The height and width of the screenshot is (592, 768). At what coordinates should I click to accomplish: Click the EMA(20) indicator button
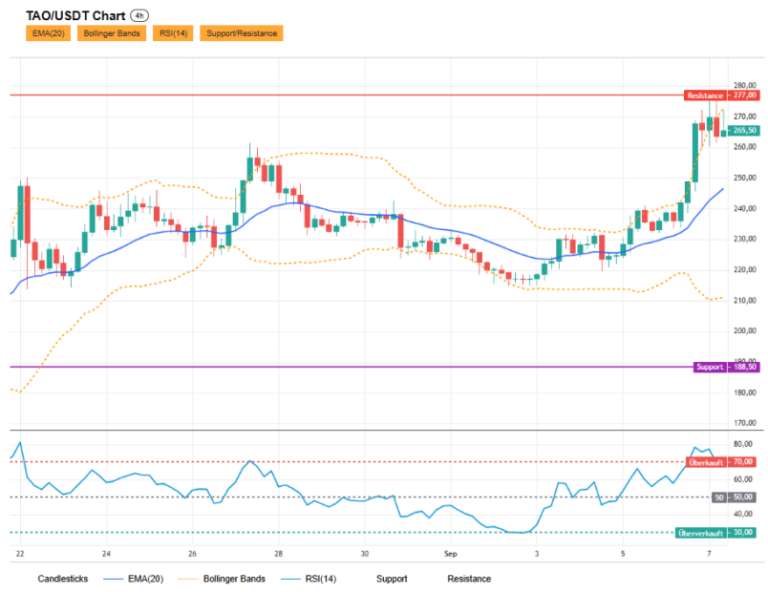click(x=48, y=33)
